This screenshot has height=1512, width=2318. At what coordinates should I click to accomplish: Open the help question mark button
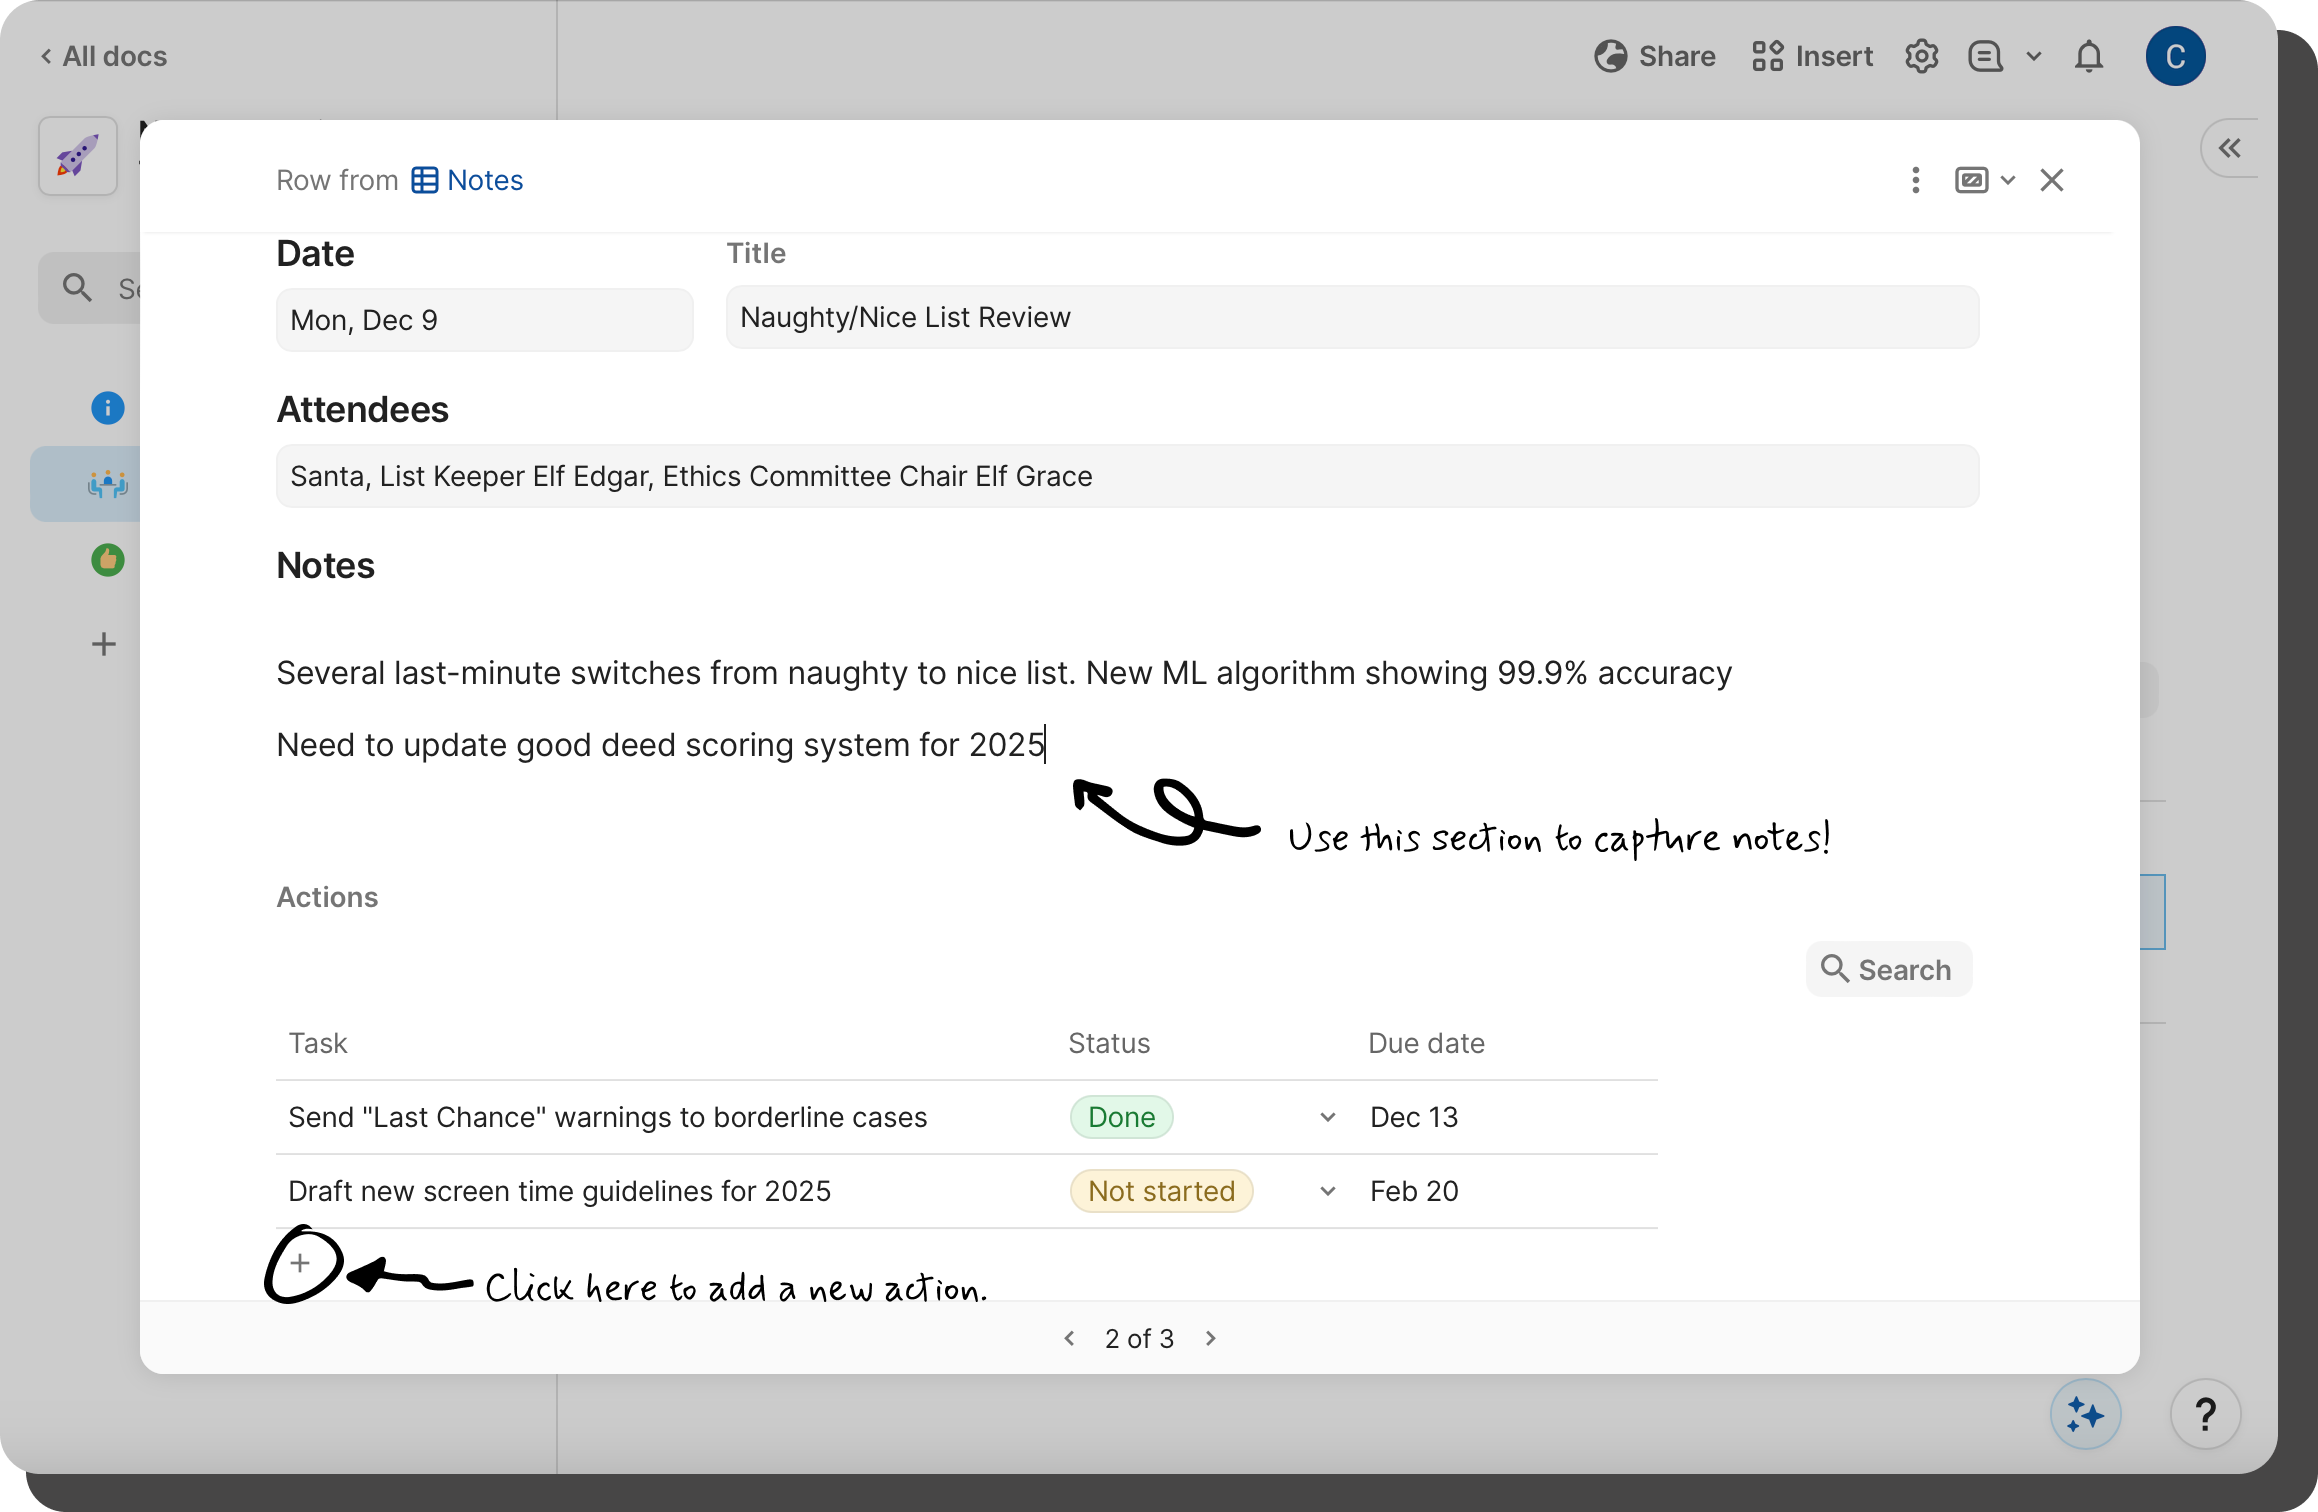coord(2205,1414)
